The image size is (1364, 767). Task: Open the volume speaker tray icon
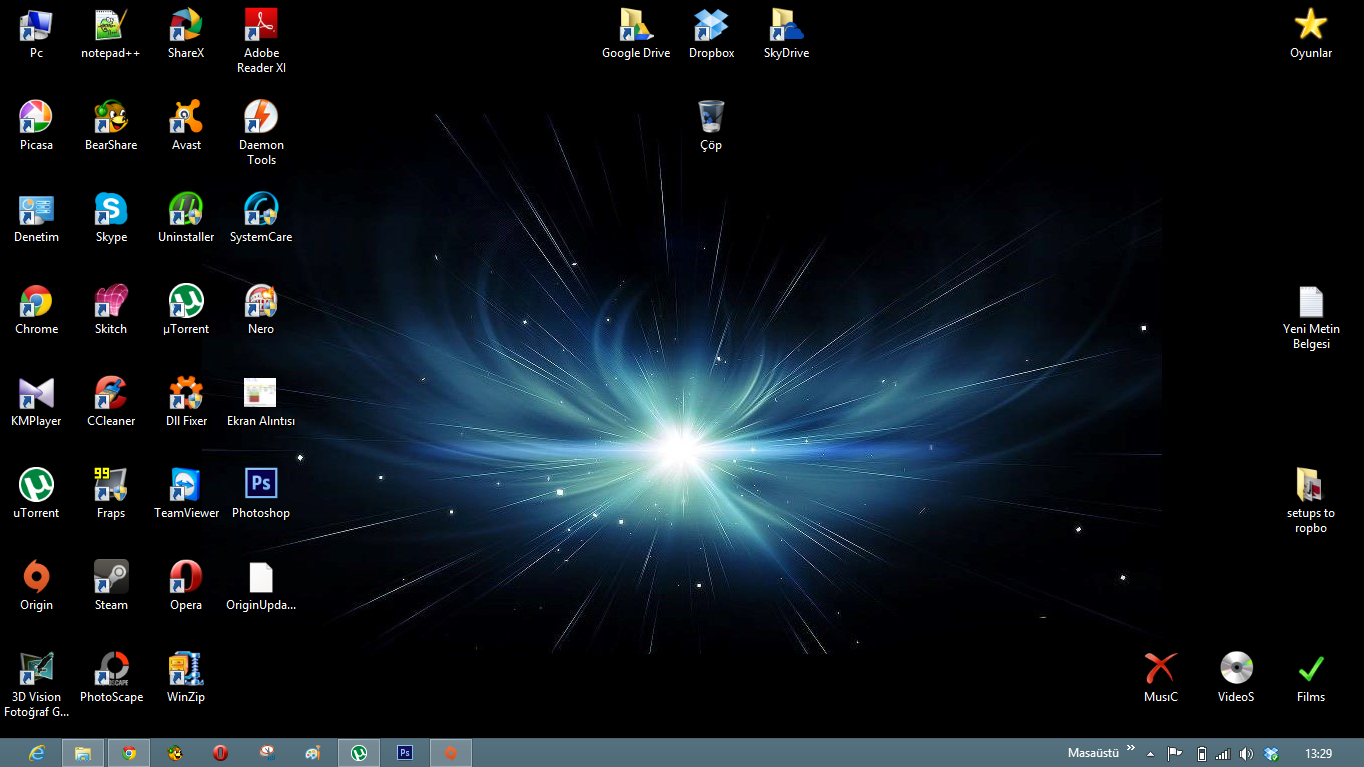point(1245,754)
